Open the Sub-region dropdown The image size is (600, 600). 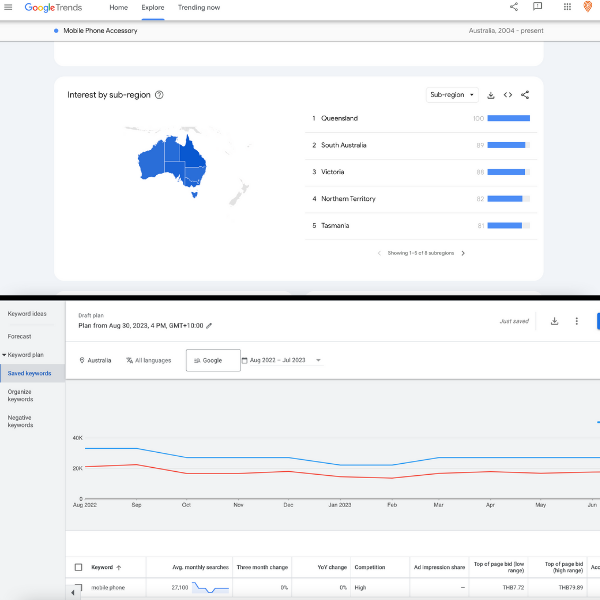[x=452, y=95]
